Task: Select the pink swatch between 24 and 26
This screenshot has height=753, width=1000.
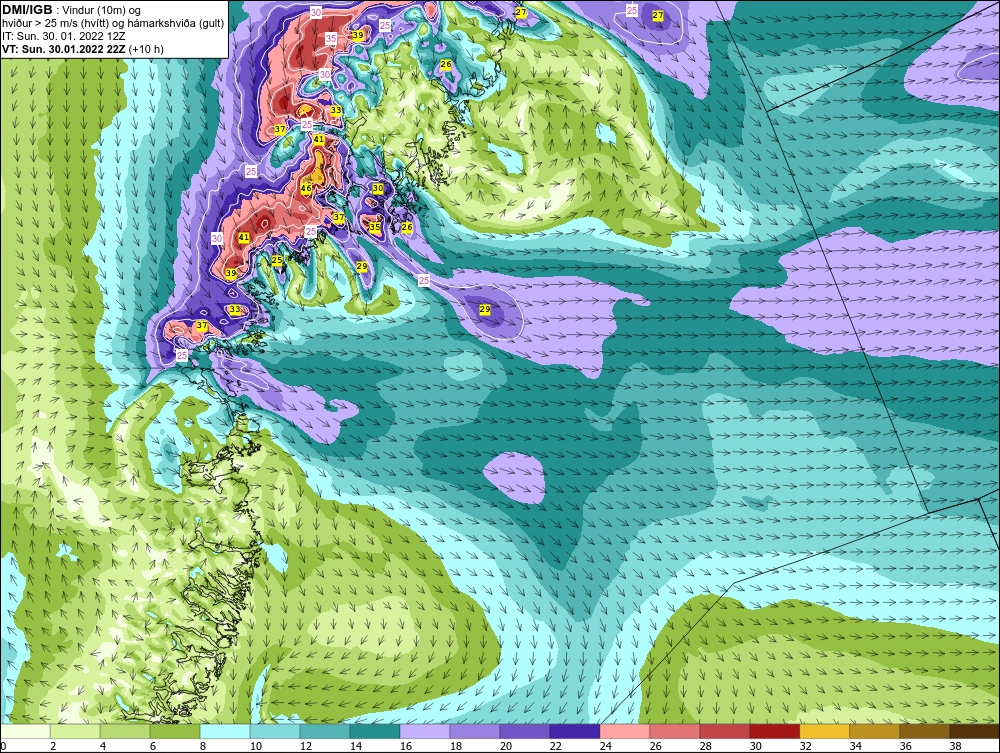Action: pyautogui.click(x=625, y=731)
